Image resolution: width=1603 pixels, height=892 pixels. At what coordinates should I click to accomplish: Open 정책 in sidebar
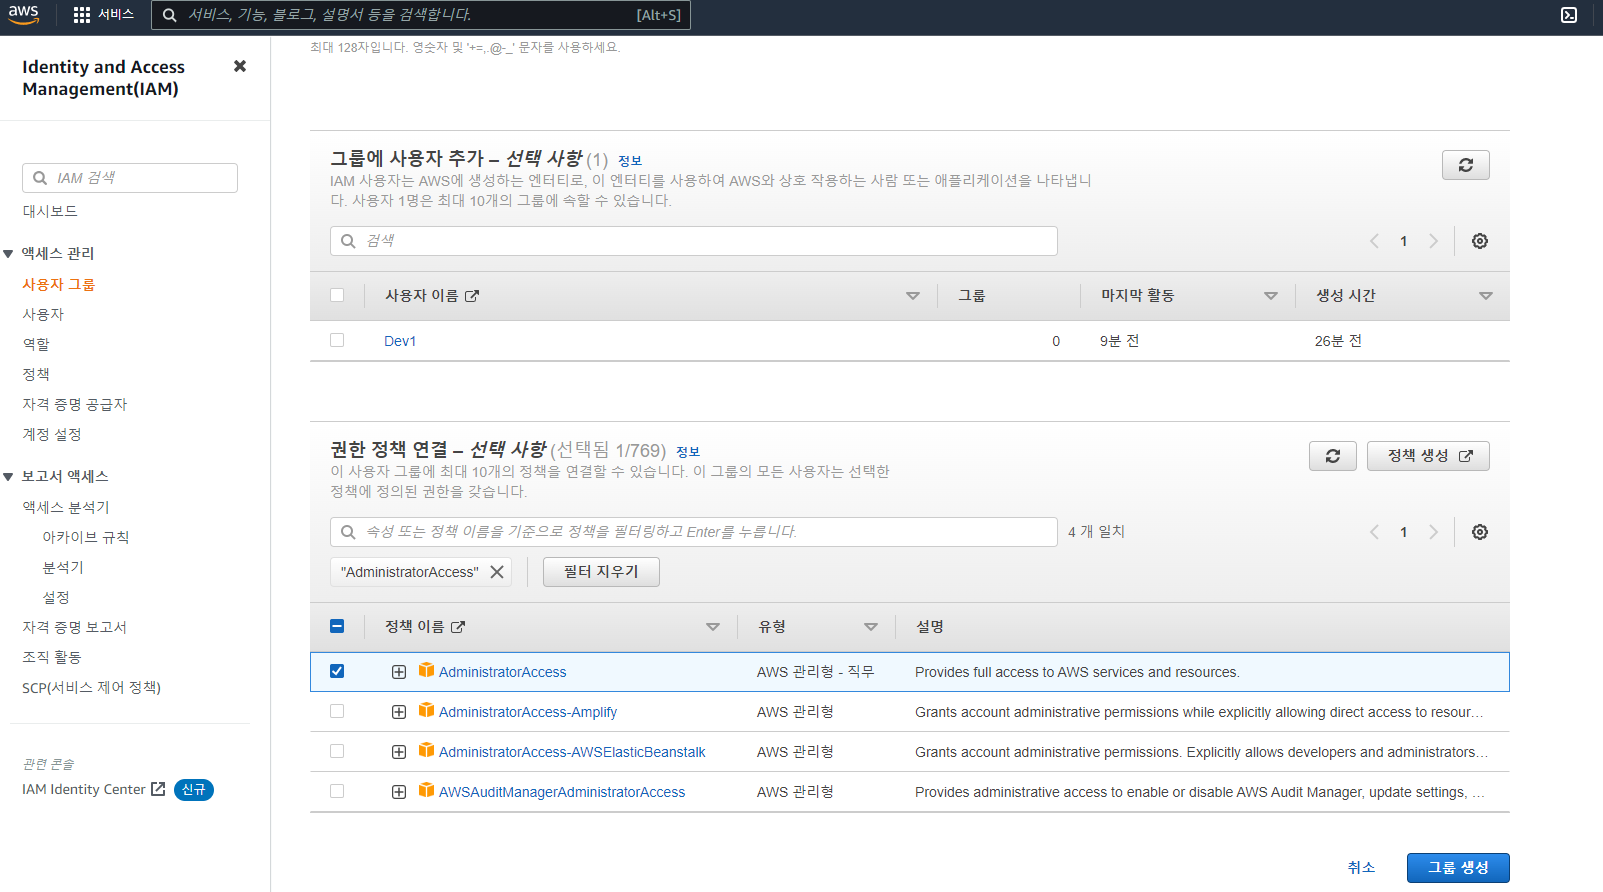pos(36,374)
